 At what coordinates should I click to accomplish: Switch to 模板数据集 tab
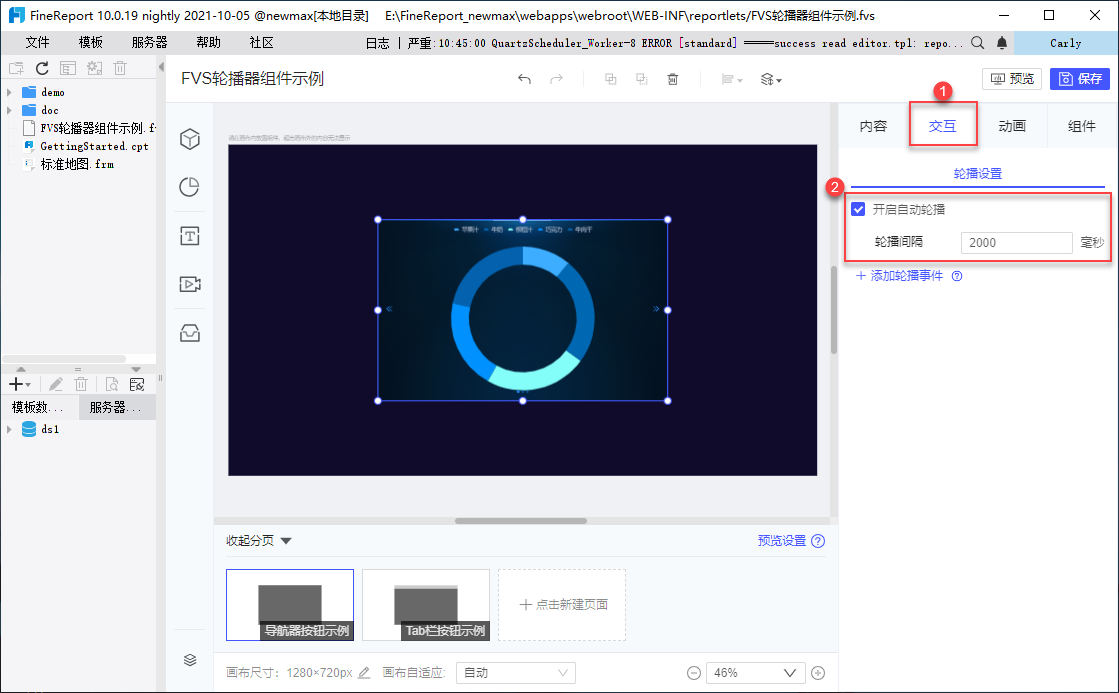38,408
